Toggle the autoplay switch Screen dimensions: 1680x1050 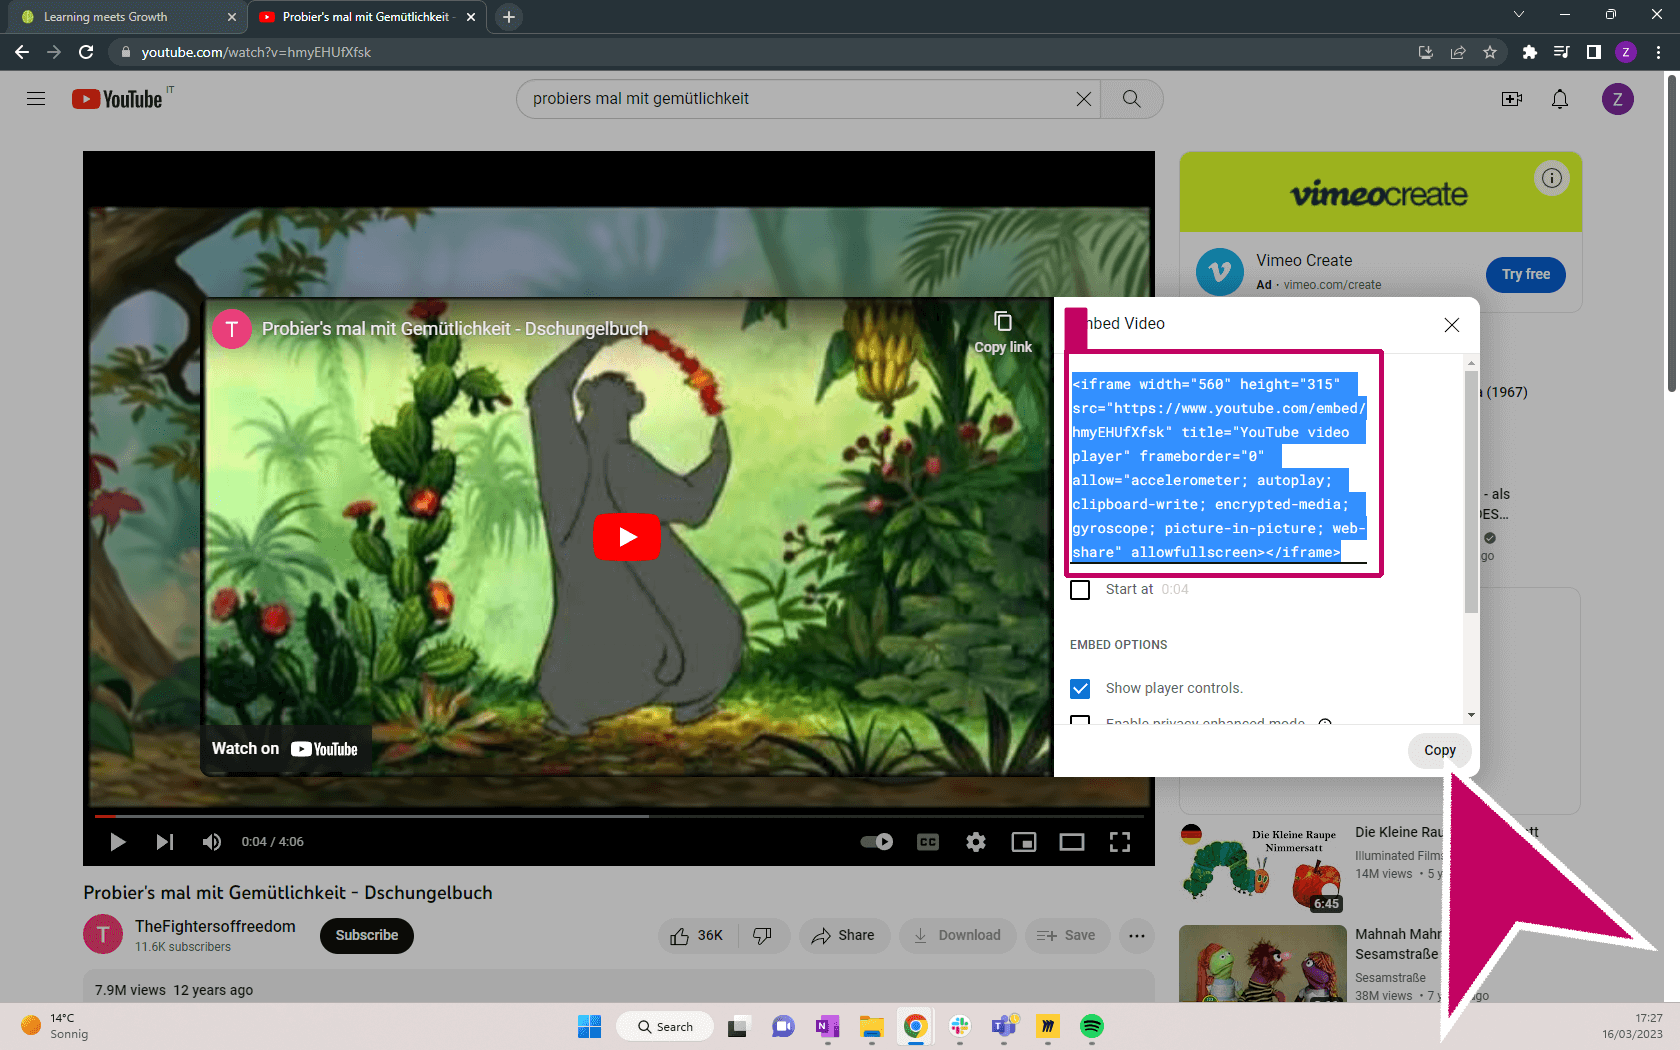pyautogui.click(x=877, y=842)
